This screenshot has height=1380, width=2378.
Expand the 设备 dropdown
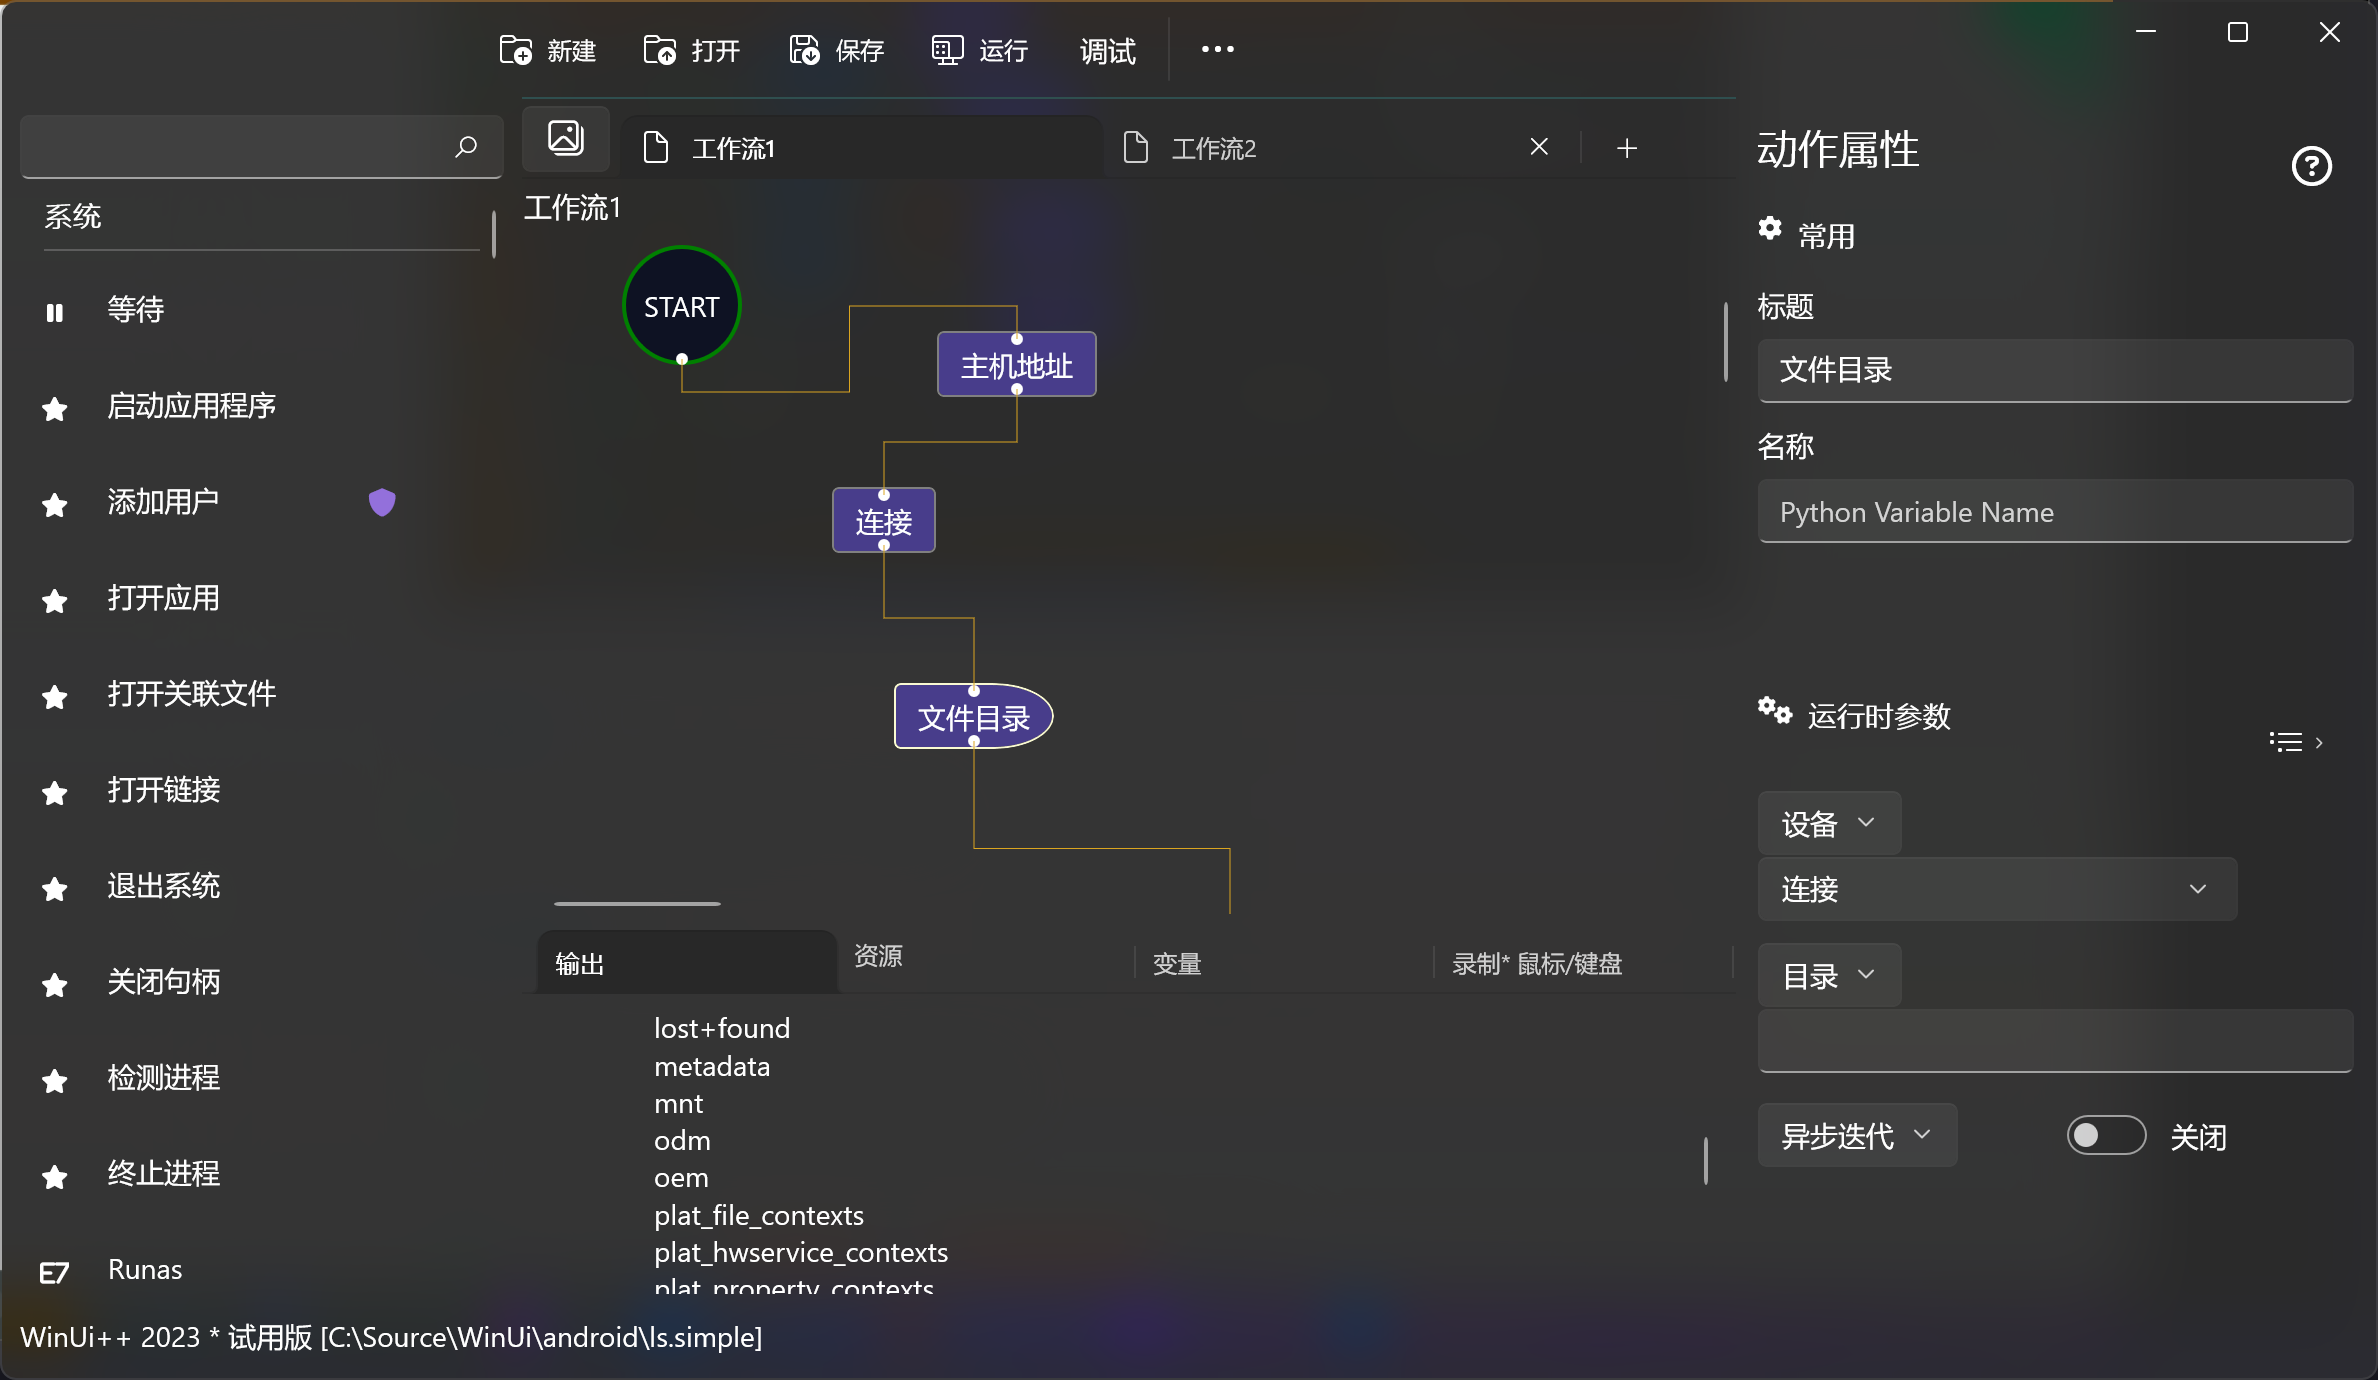[x=1828, y=824]
